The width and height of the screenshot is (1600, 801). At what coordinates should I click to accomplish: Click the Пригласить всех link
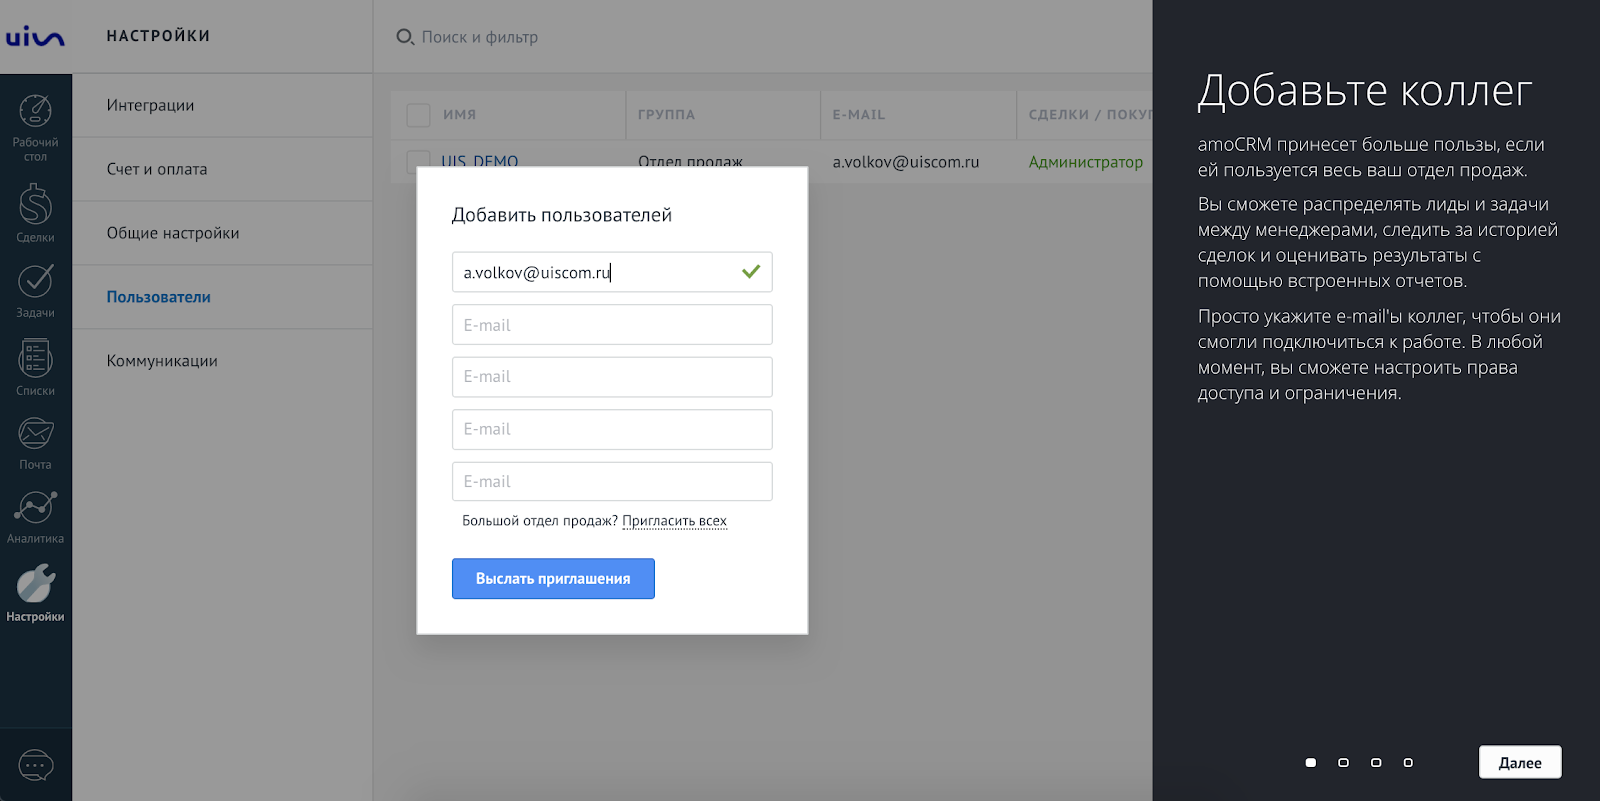coord(674,521)
